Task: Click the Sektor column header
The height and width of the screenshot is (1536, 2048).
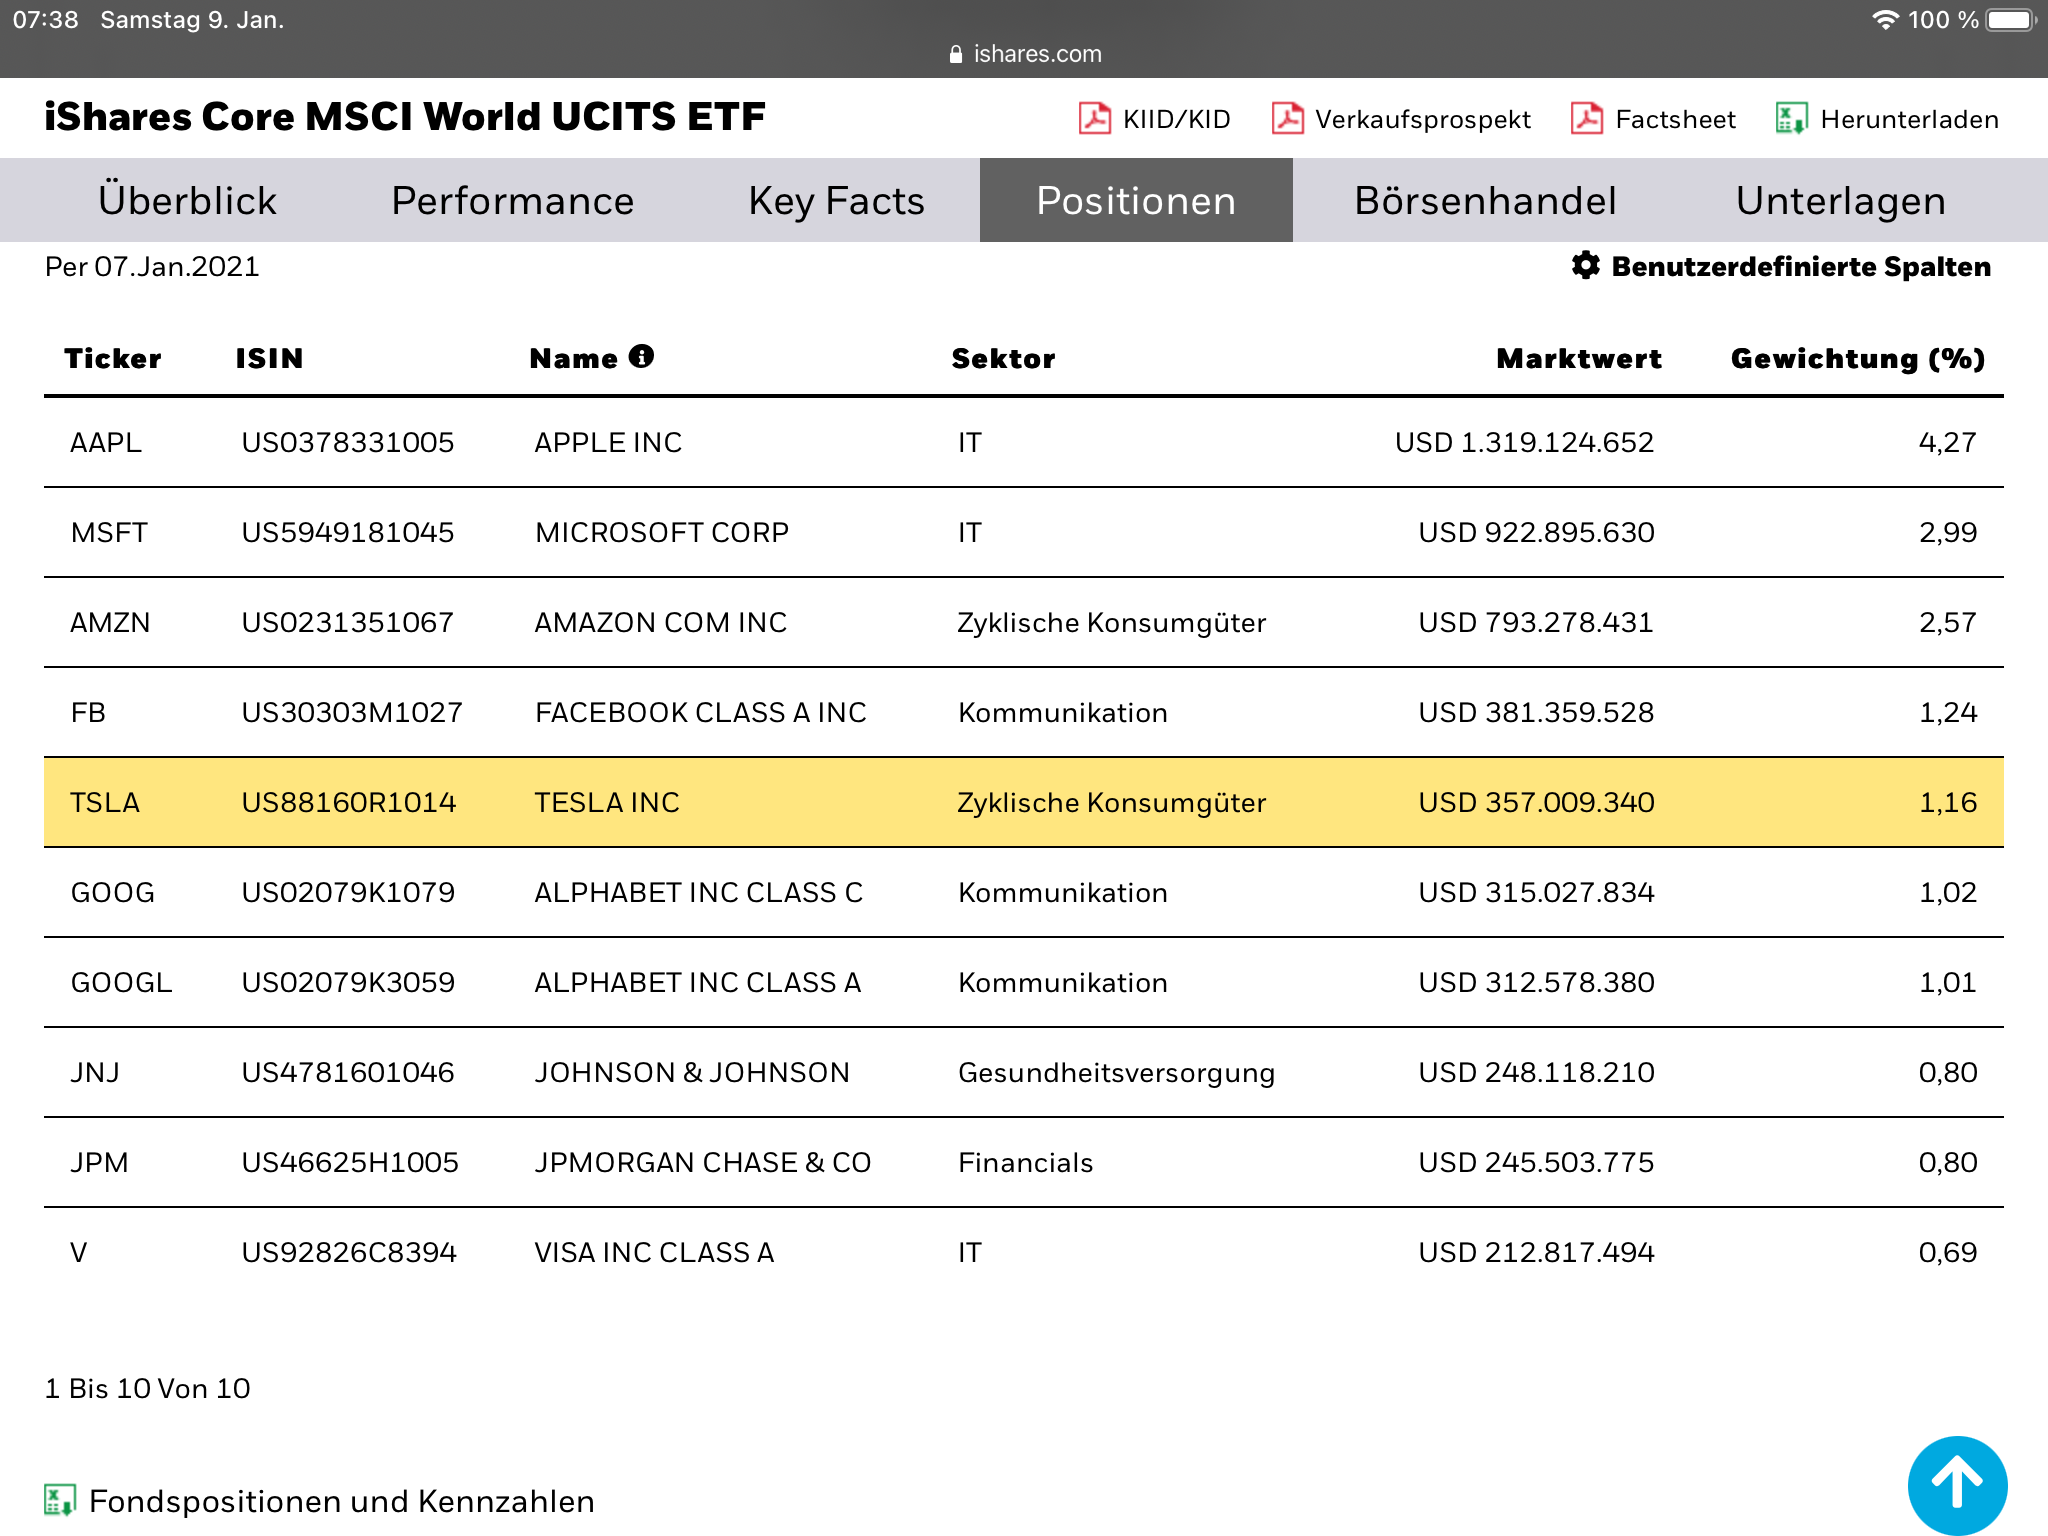Action: (1003, 358)
